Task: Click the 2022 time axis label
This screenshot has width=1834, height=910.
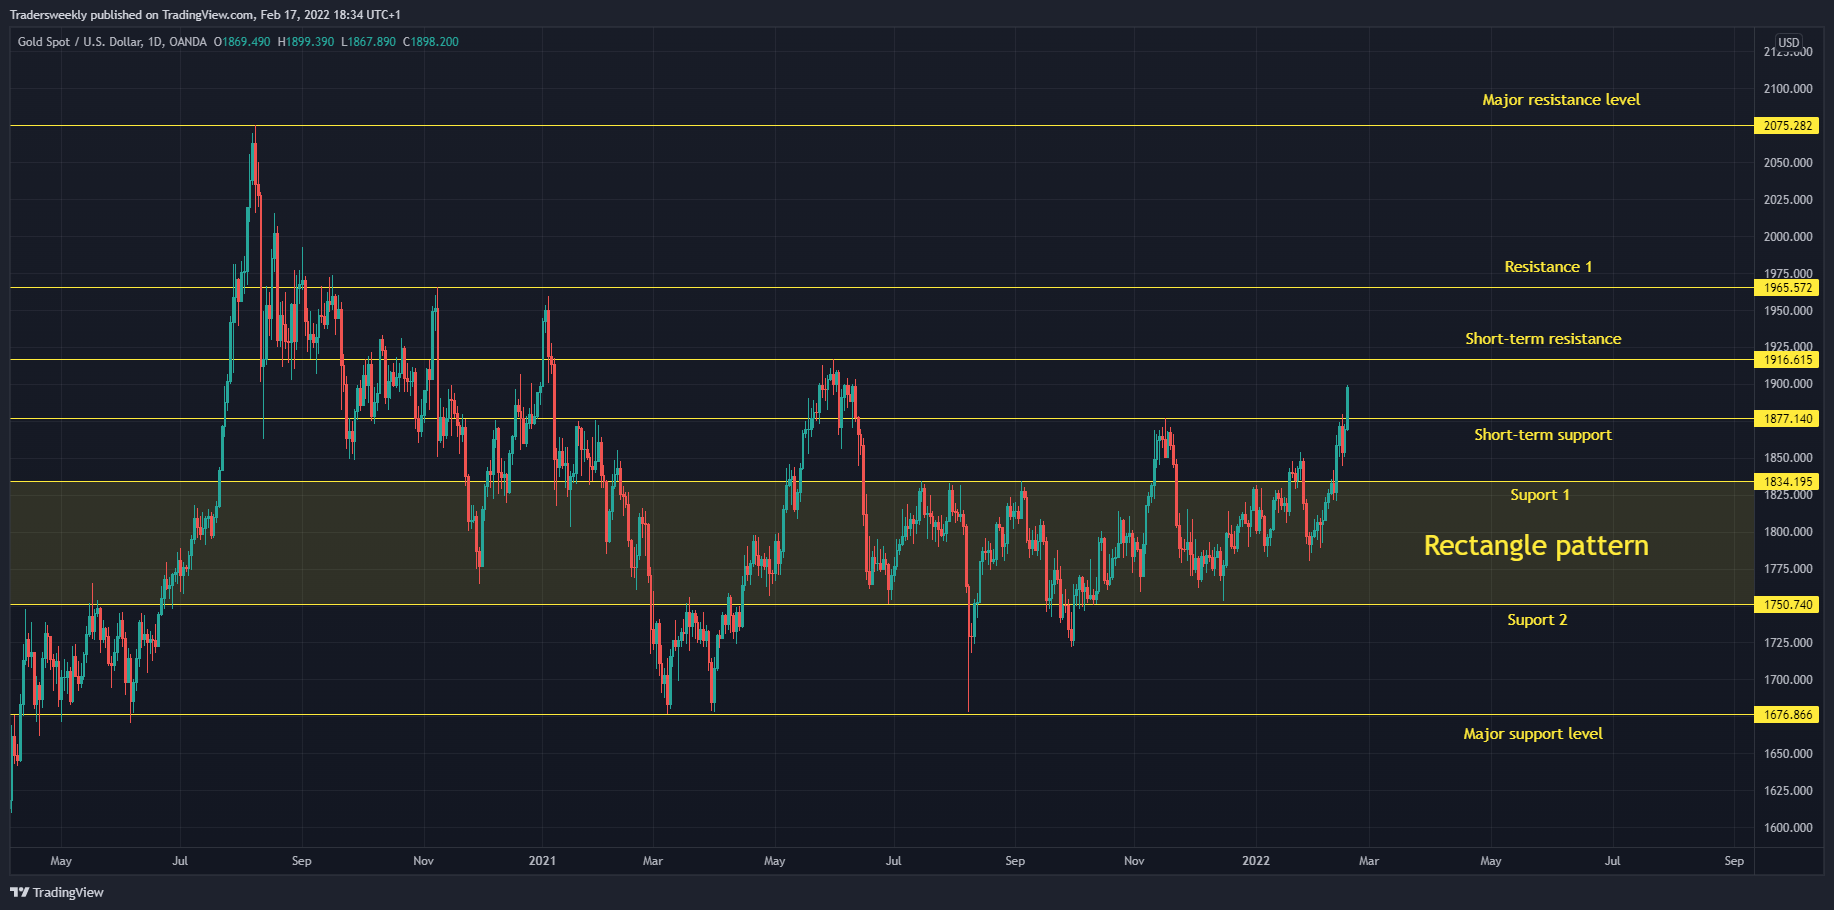Action: [x=1256, y=861]
